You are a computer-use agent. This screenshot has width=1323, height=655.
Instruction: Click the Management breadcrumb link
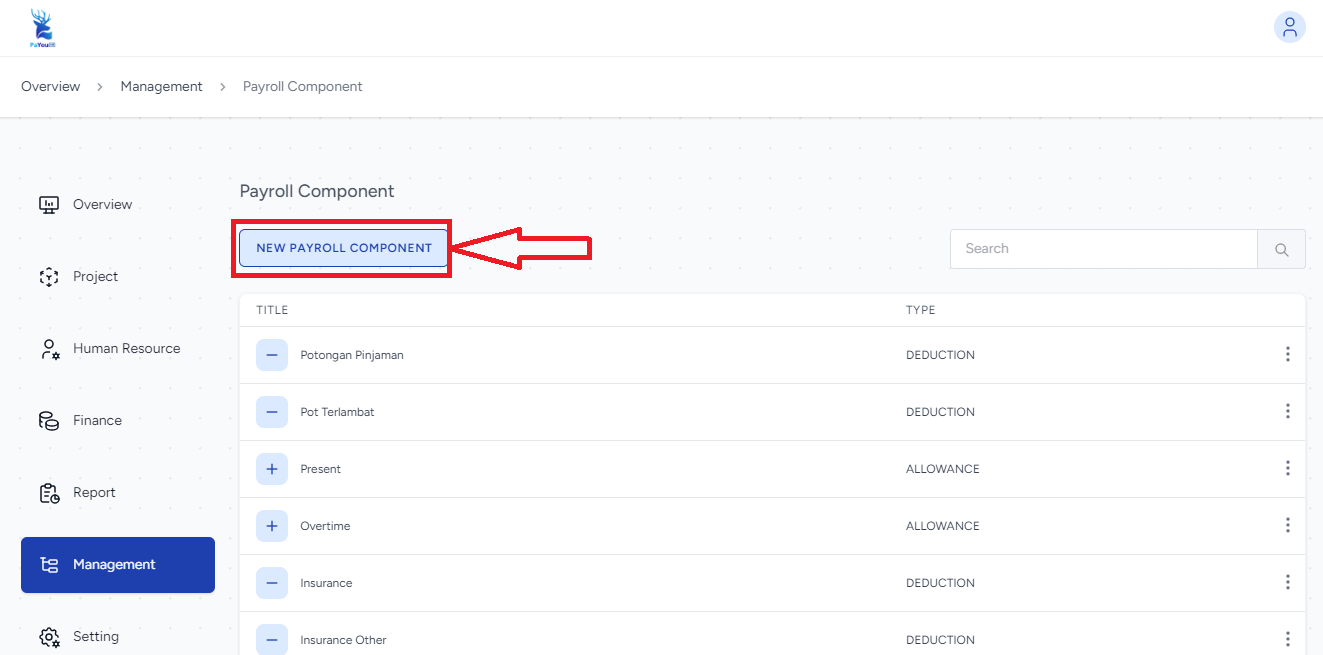[161, 87]
